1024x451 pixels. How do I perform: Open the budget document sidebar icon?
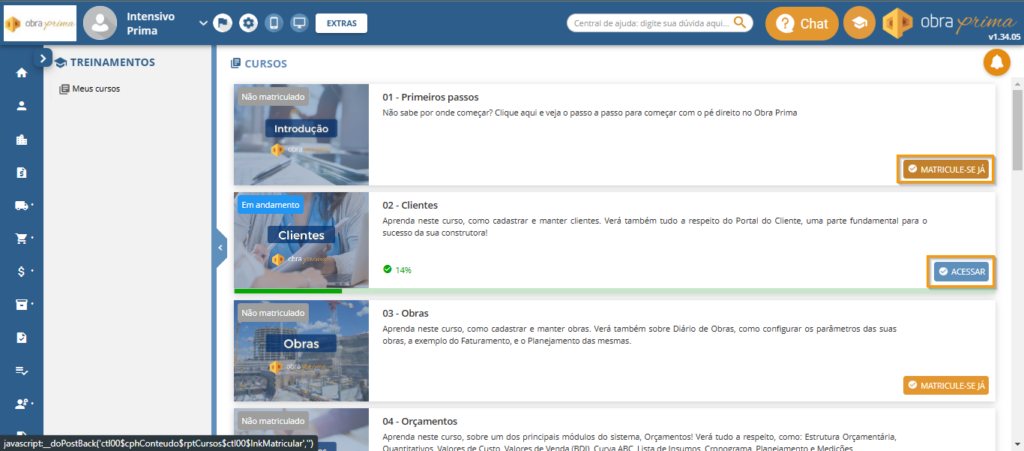click(x=22, y=172)
